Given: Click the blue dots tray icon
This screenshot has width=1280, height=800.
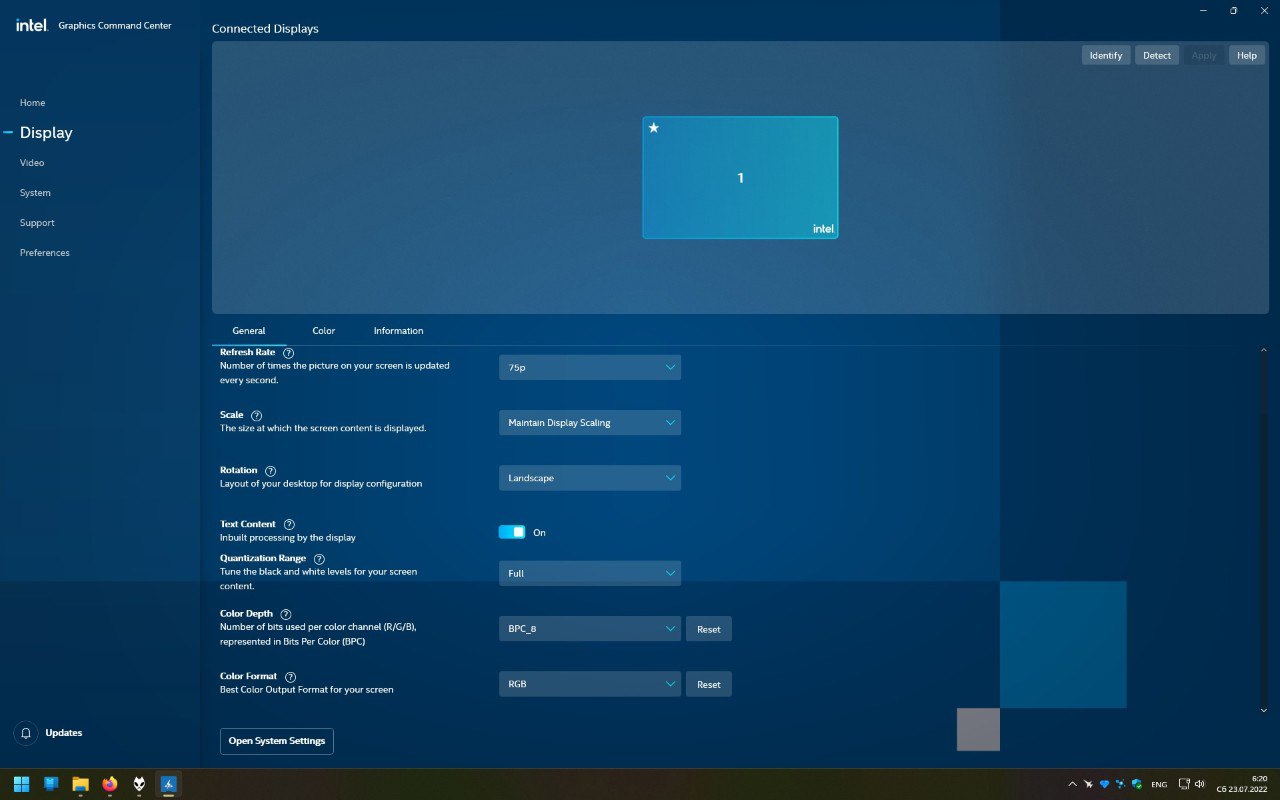Looking at the screenshot, I should 1121,784.
